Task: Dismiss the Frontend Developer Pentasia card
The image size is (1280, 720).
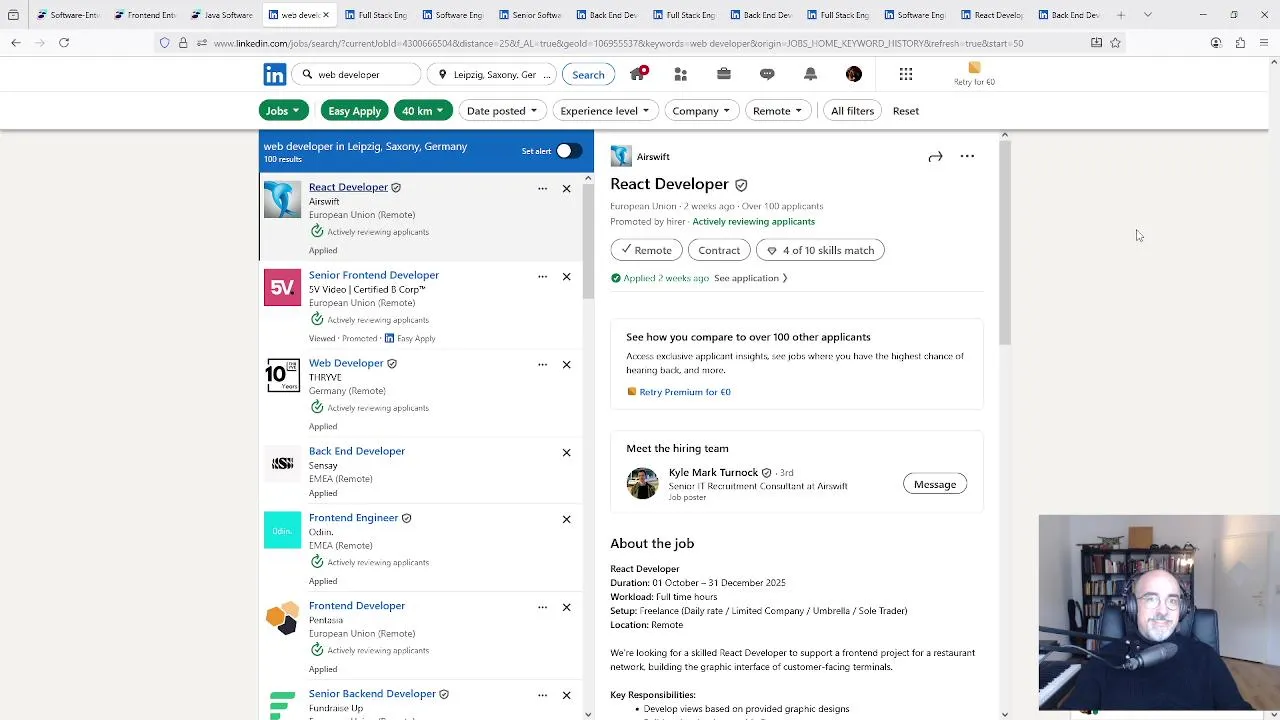Action: (566, 607)
